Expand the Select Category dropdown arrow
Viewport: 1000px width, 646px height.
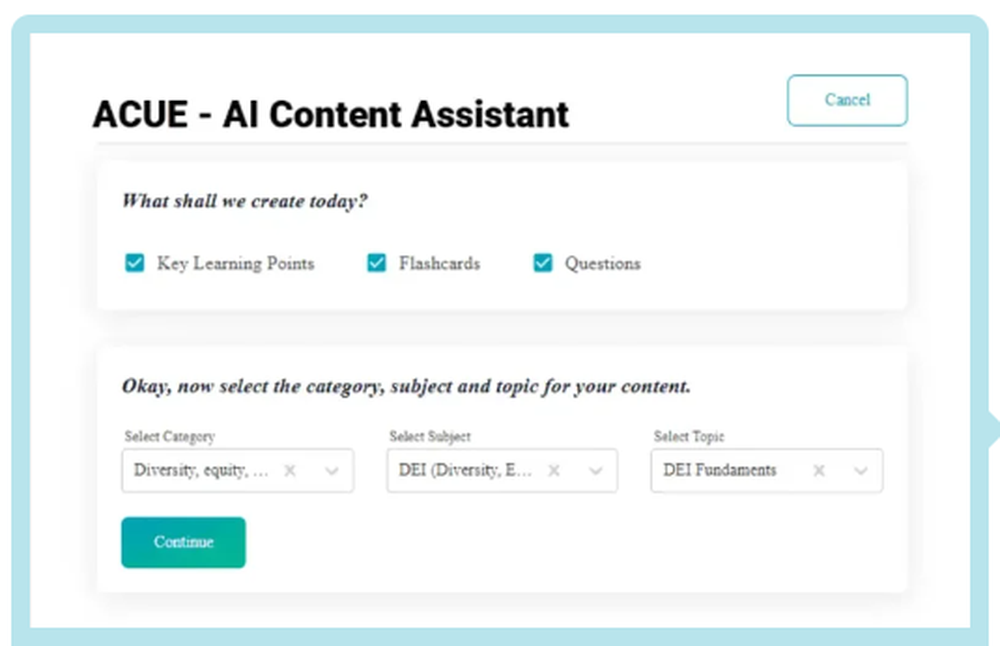332,471
